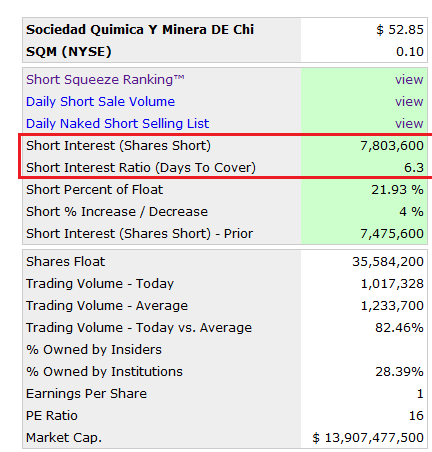Click the 82.46% Today vs. Average value
The height and width of the screenshot is (452, 432).
point(399,328)
